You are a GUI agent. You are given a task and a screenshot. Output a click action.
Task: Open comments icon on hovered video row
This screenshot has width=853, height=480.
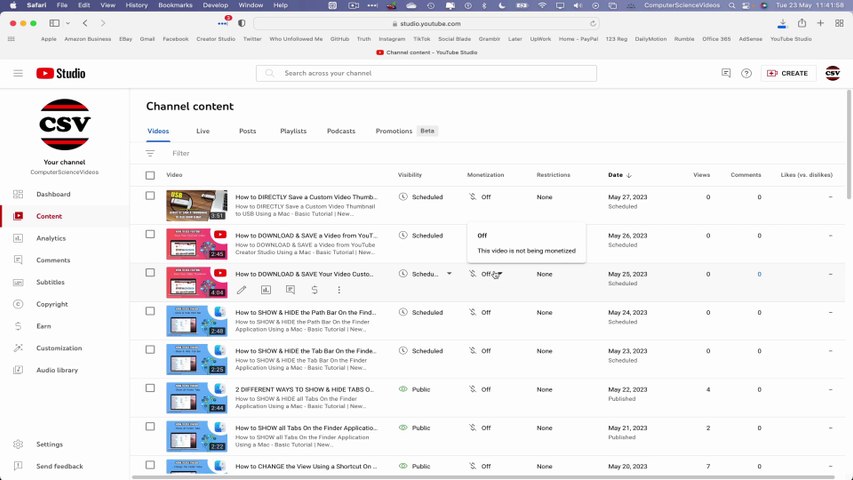click(290, 290)
